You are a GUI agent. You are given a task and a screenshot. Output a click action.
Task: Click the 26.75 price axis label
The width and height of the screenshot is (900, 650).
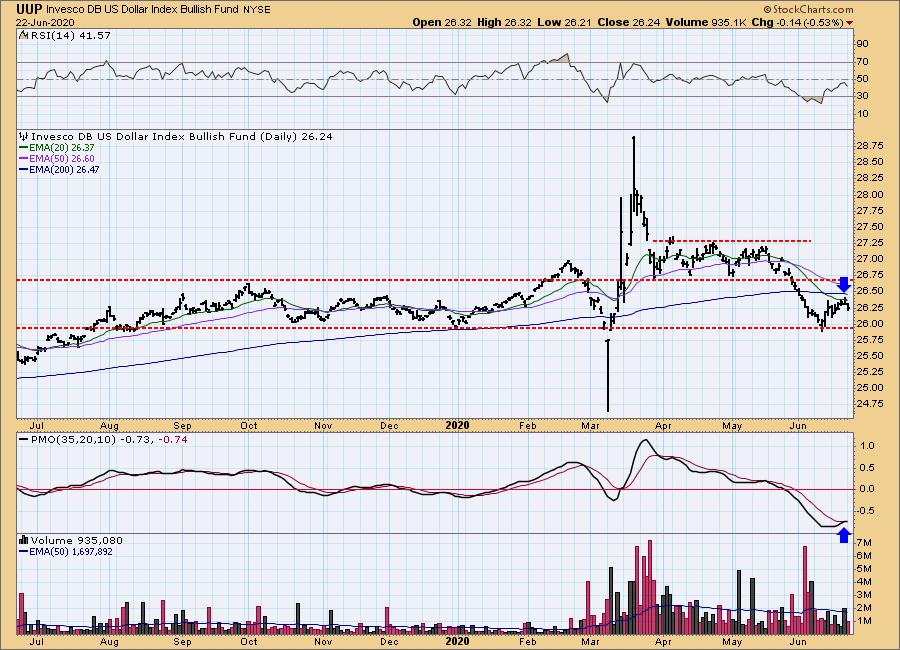tap(870, 275)
